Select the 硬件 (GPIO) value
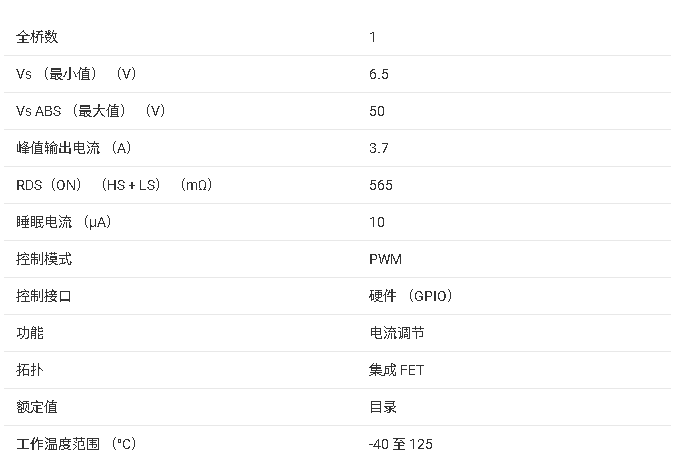The width and height of the screenshot is (689, 461). pos(411,296)
